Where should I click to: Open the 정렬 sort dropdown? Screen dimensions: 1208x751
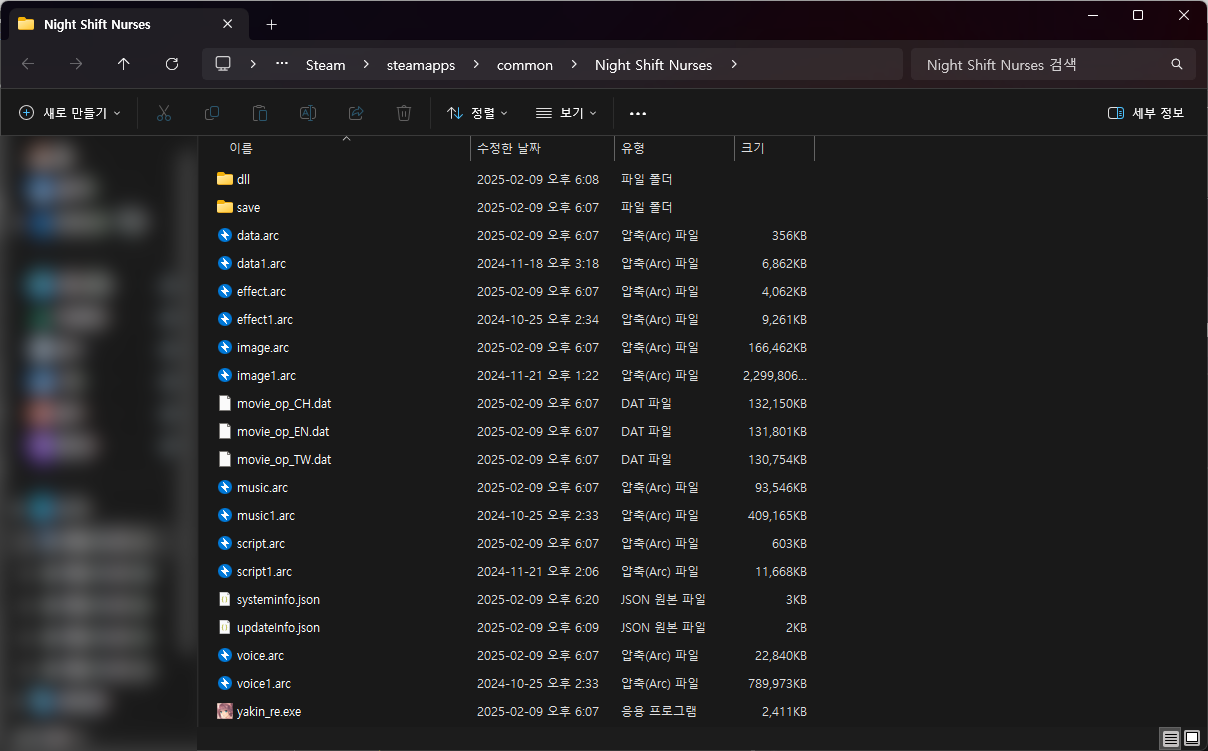point(477,113)
